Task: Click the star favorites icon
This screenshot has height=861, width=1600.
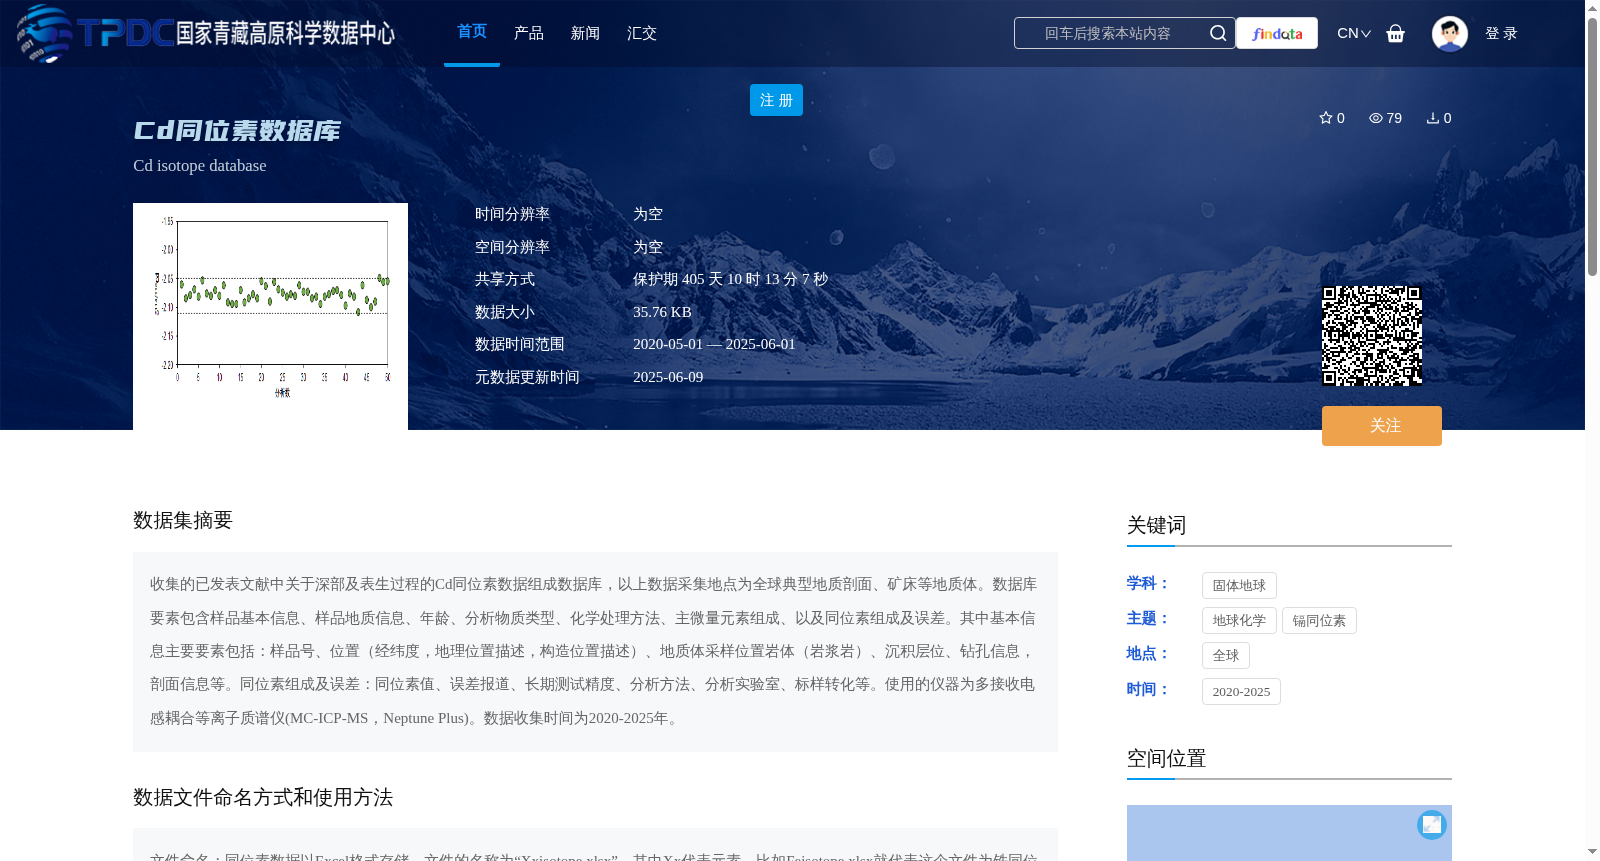Action: click(x=1325, y=118)
